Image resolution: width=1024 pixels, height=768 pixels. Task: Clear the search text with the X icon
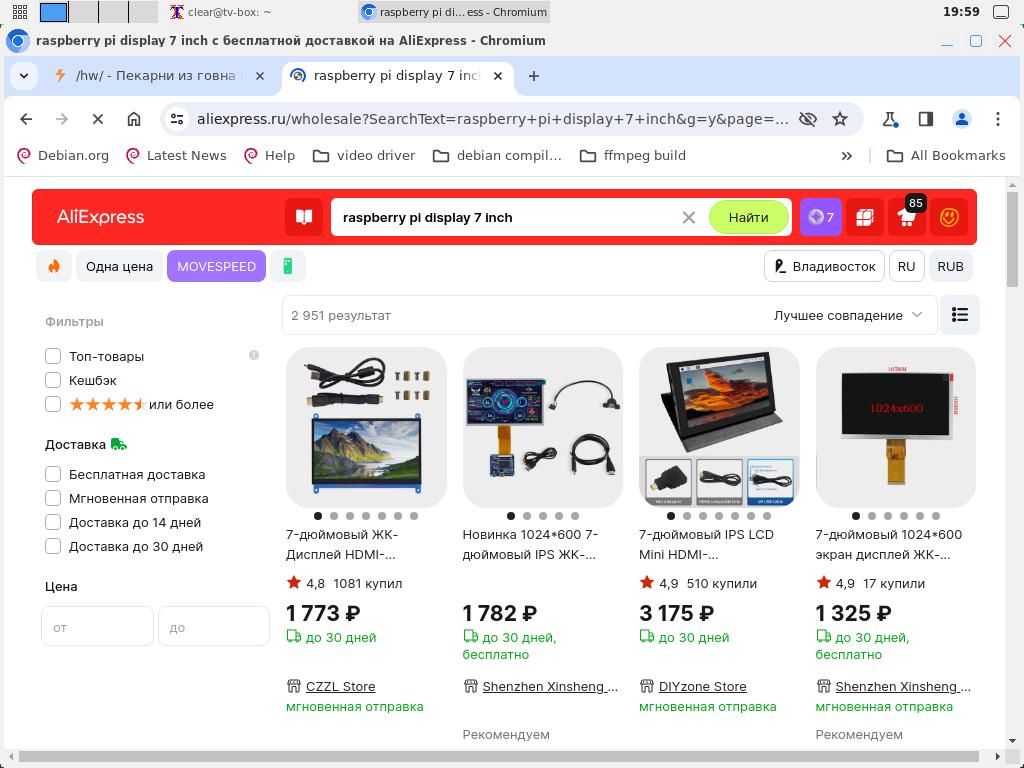pyautogui.click(x=688, y=217)
